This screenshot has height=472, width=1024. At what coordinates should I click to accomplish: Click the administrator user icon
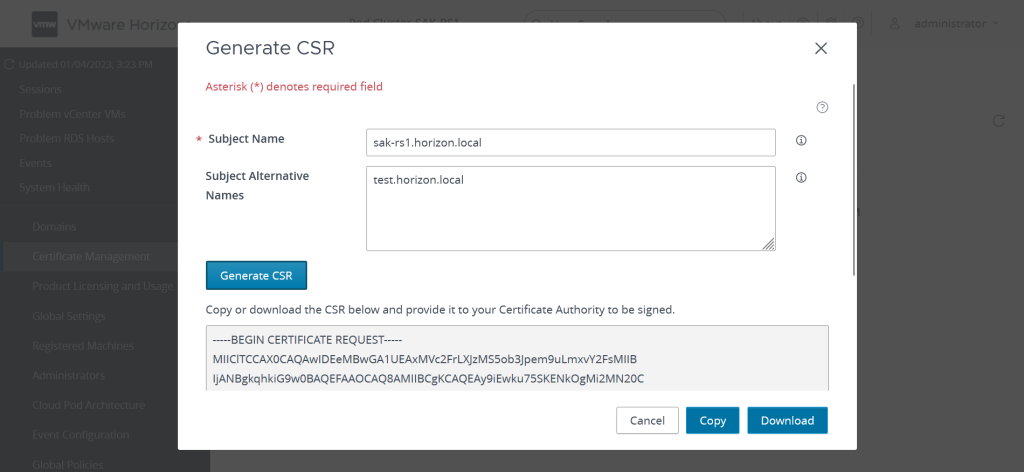(895, 23)
